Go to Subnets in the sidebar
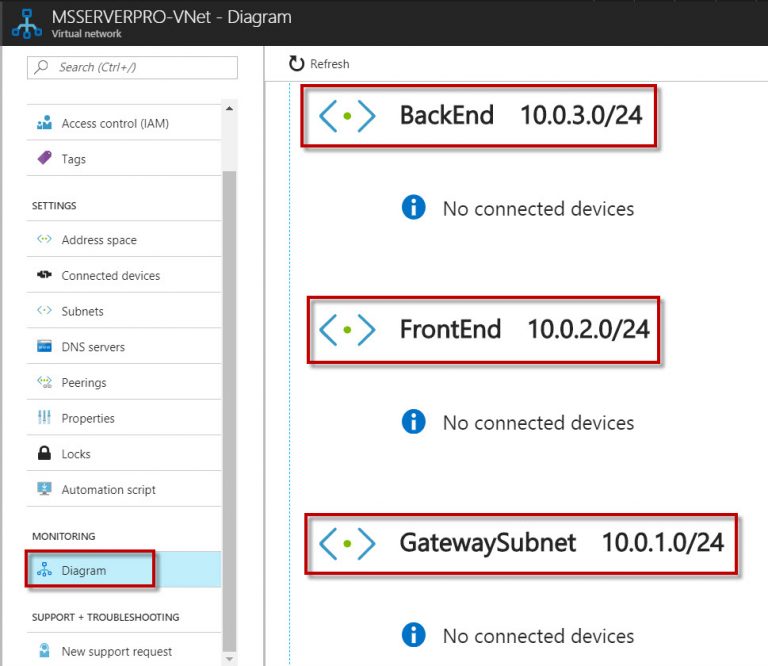This screenshot has width=768, height=666. 82,311
